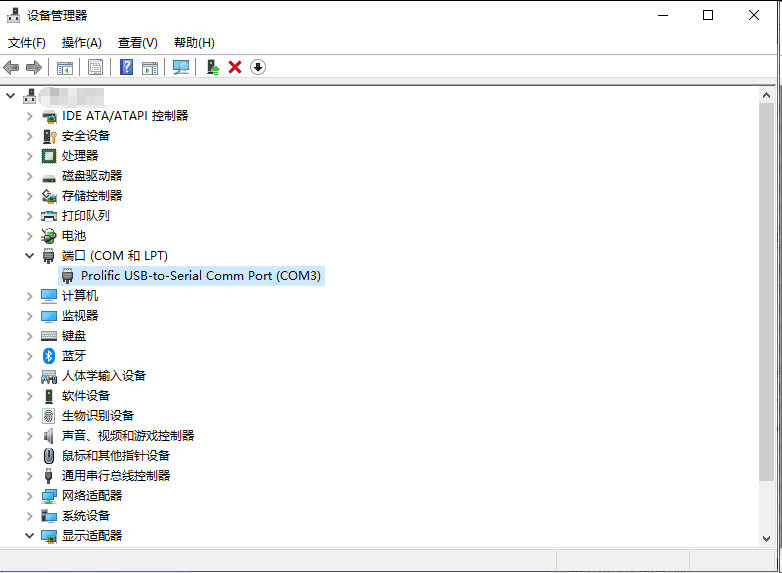Screen dimensions: 782x573
Task: Collapse the 端口 (COM 和 LPT) node
Action: point(29,256)
